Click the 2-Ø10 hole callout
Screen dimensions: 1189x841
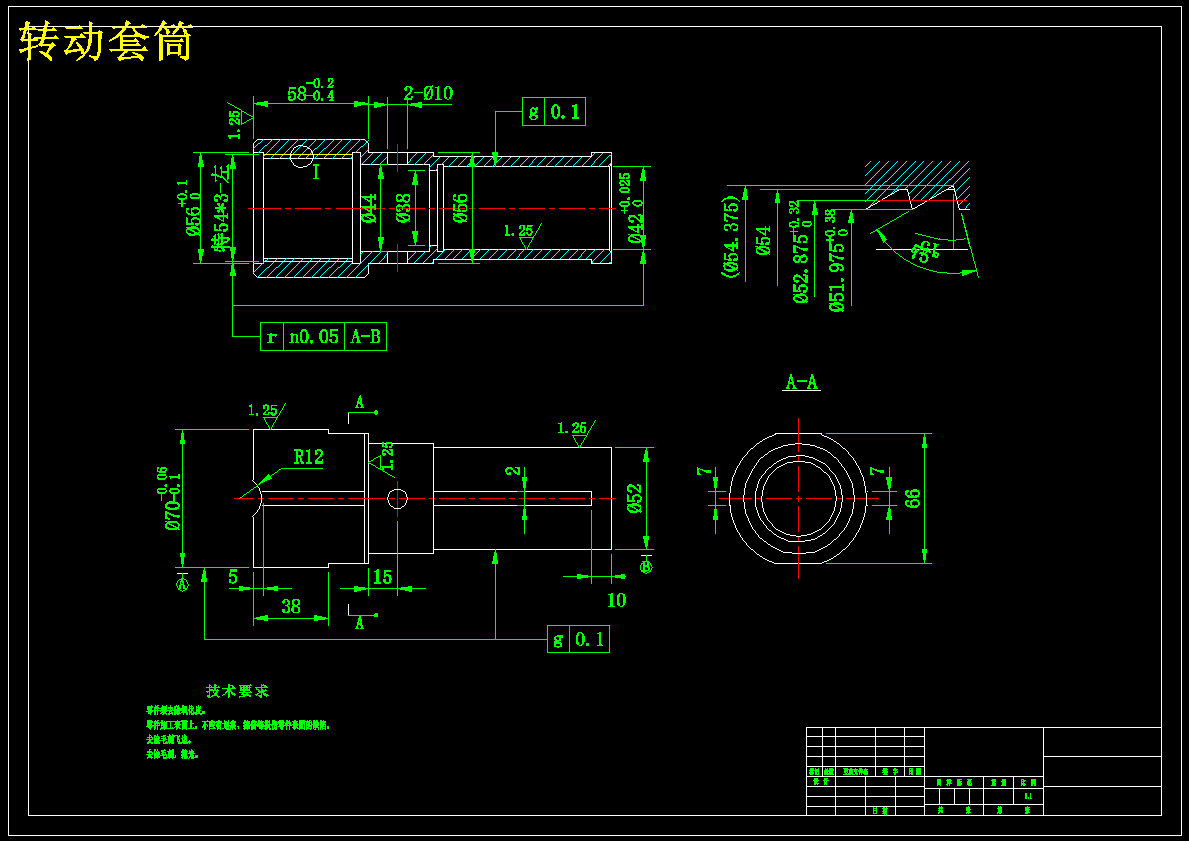pyautogui.click(x=428, y=93)
